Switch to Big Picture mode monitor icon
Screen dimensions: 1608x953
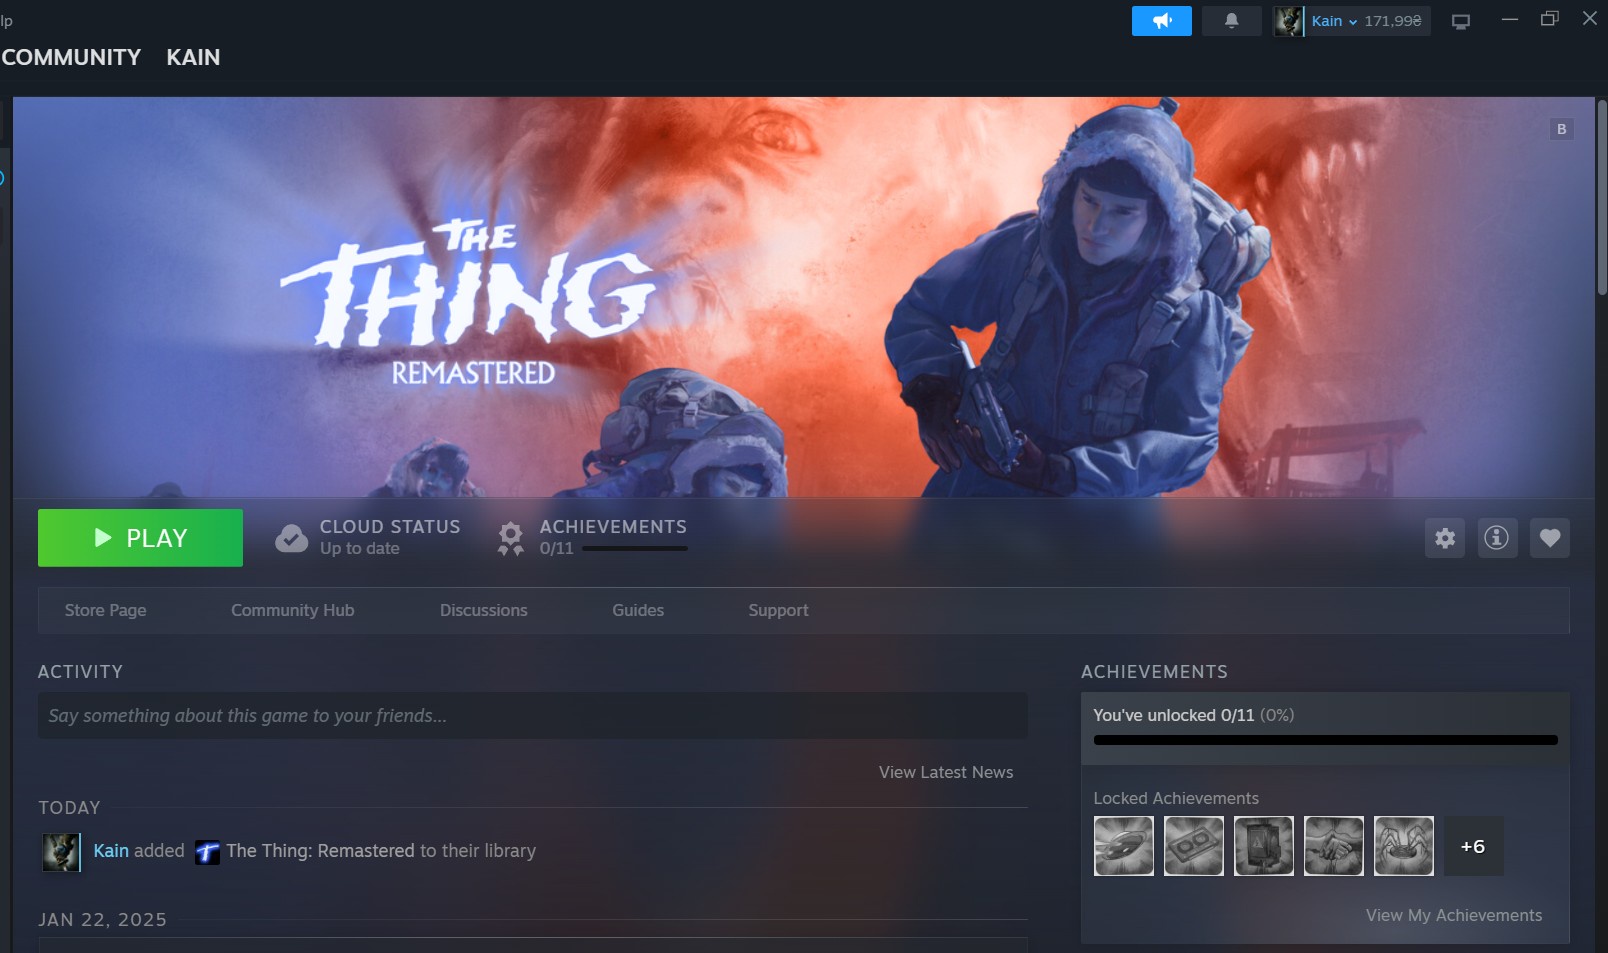[x=1461, y=22]
